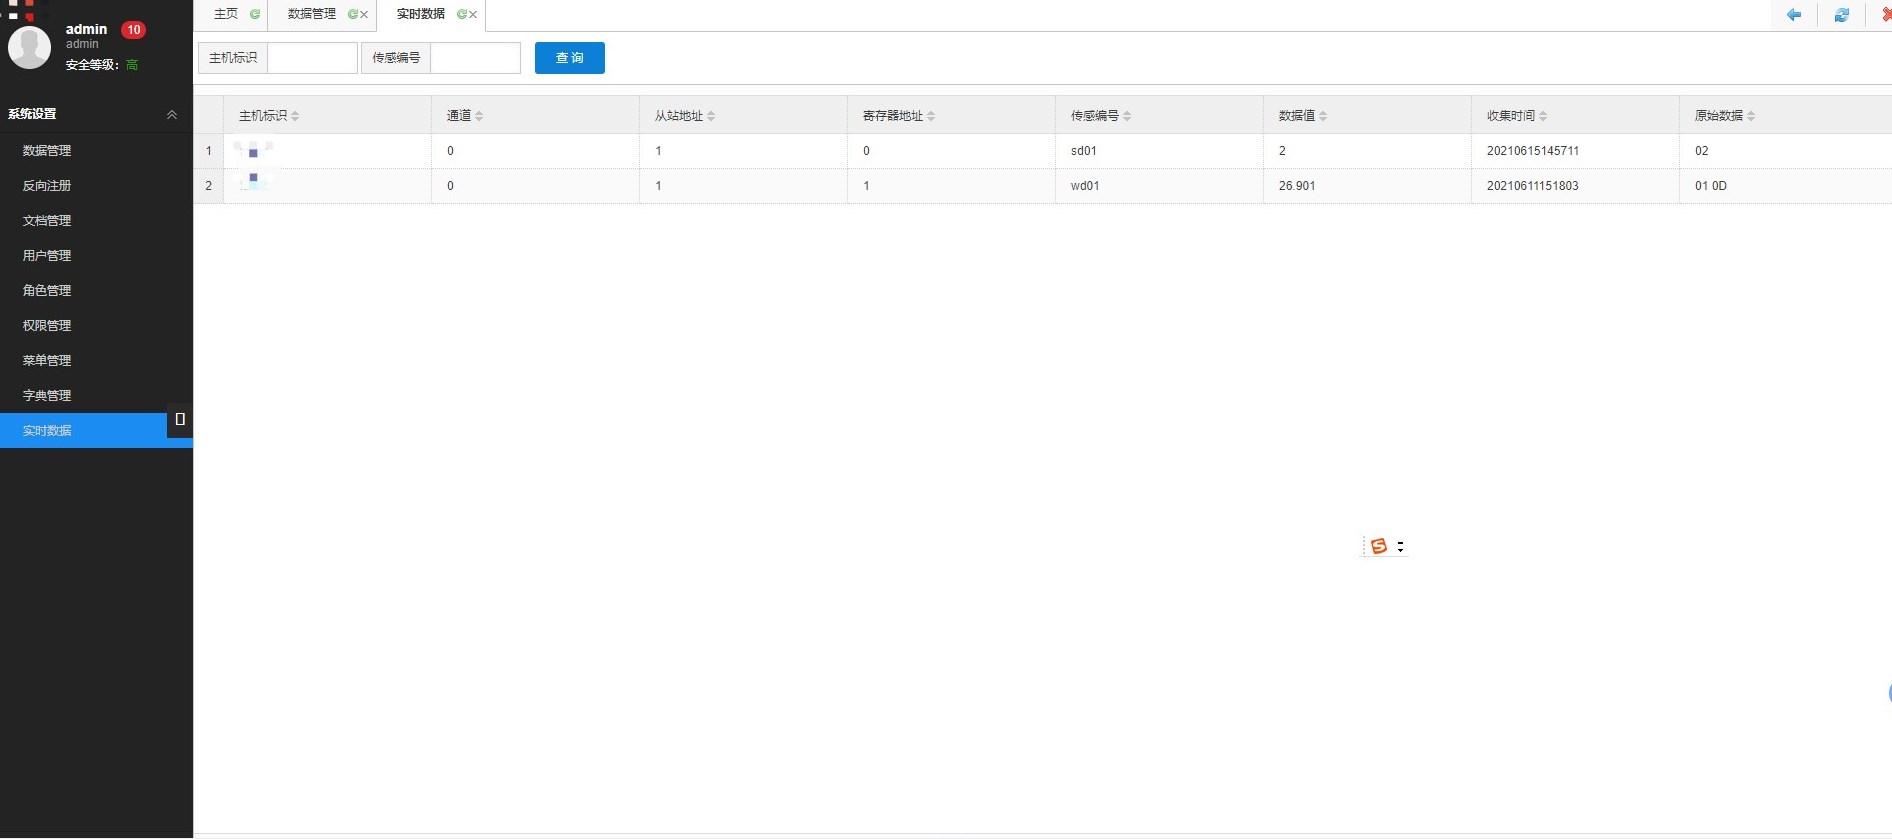The height and width of the screenshot is (839, 1892).
Task: Open the notification badge showing 10
Action: coord(134,30)
